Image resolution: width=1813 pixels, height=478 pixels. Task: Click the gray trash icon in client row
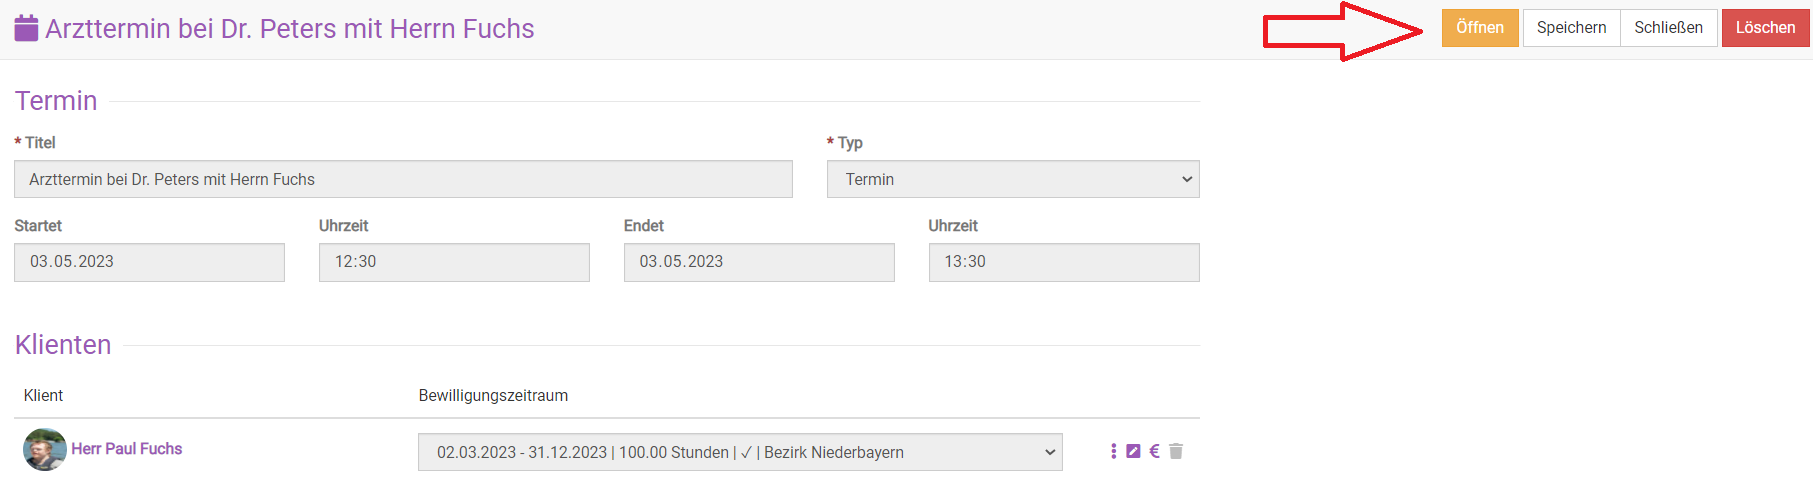[x=1176, y=451]
